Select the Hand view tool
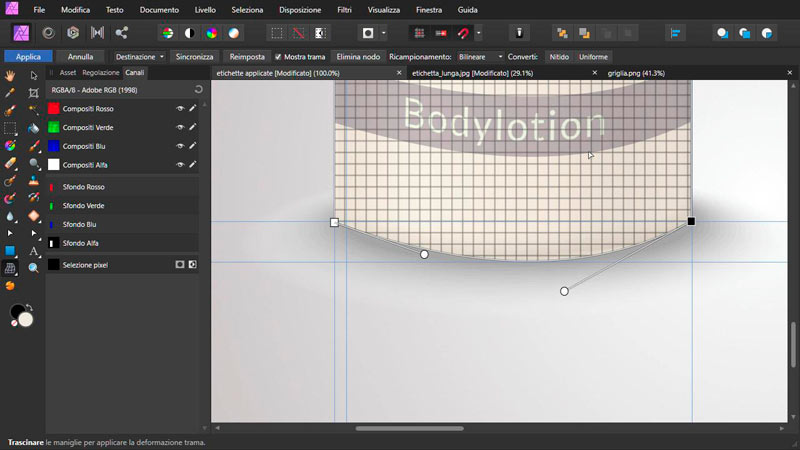800x450 pixels. click(x=10, y=76)
